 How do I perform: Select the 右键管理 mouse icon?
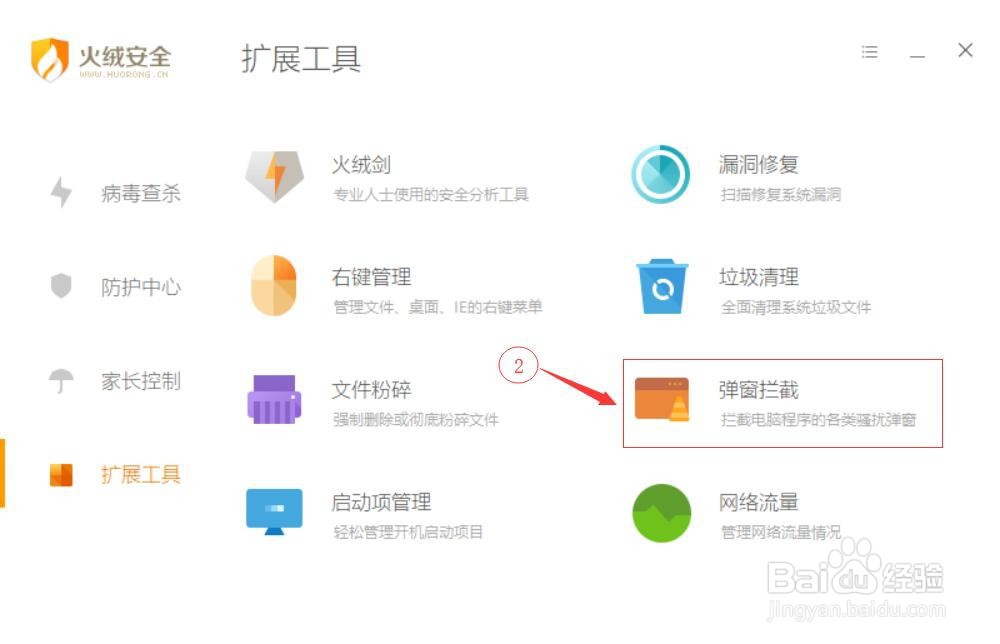click(x=274, y=286)
